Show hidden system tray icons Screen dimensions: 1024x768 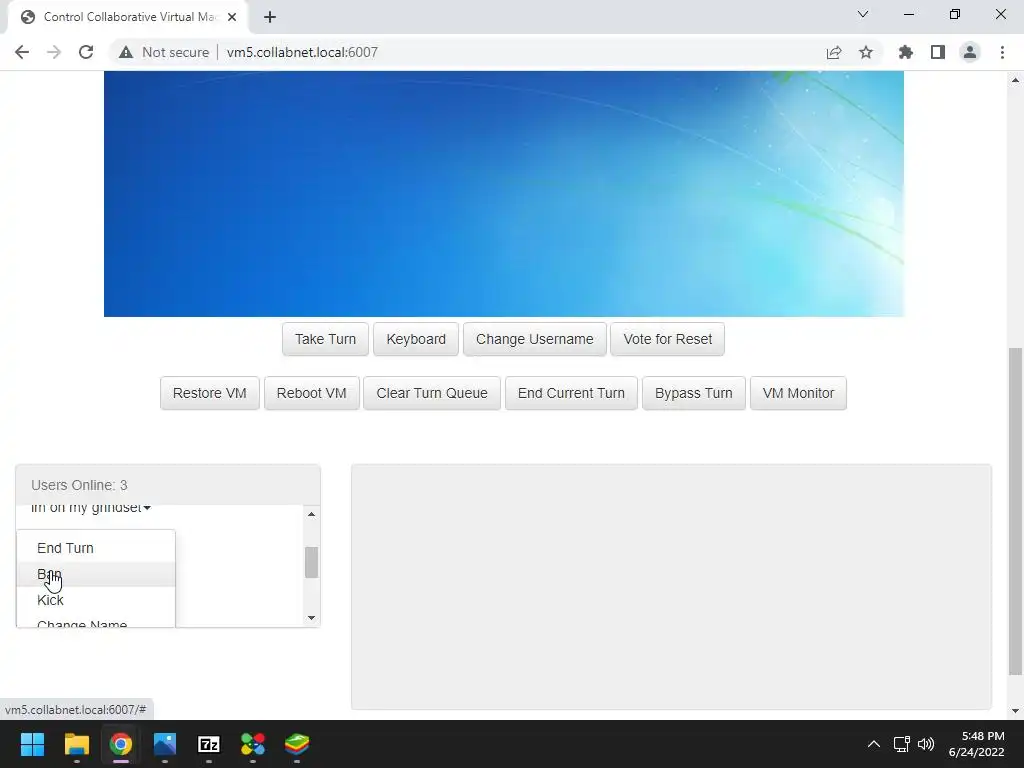tap(874, 744)
